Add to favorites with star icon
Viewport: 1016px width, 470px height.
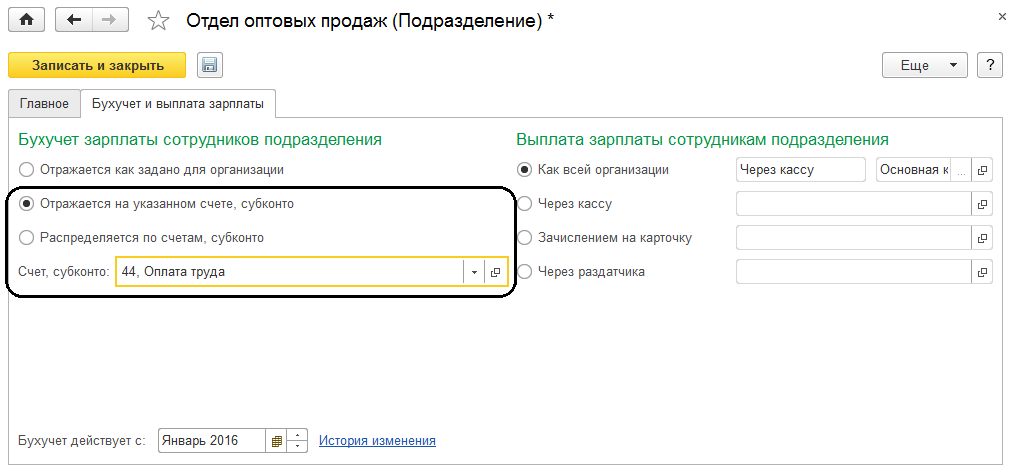(x=158, y=20)
